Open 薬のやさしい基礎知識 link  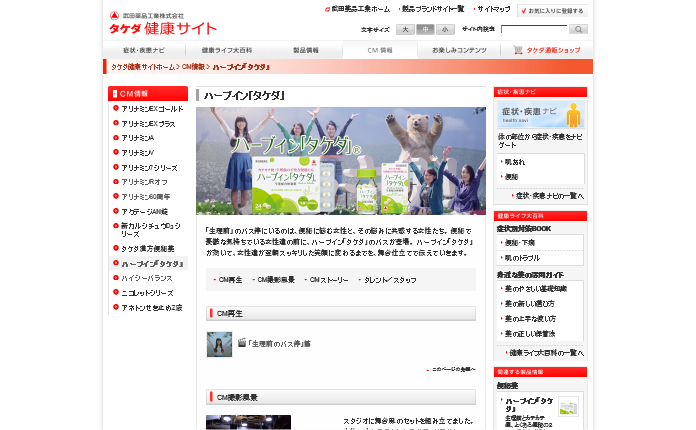[536, 289]
